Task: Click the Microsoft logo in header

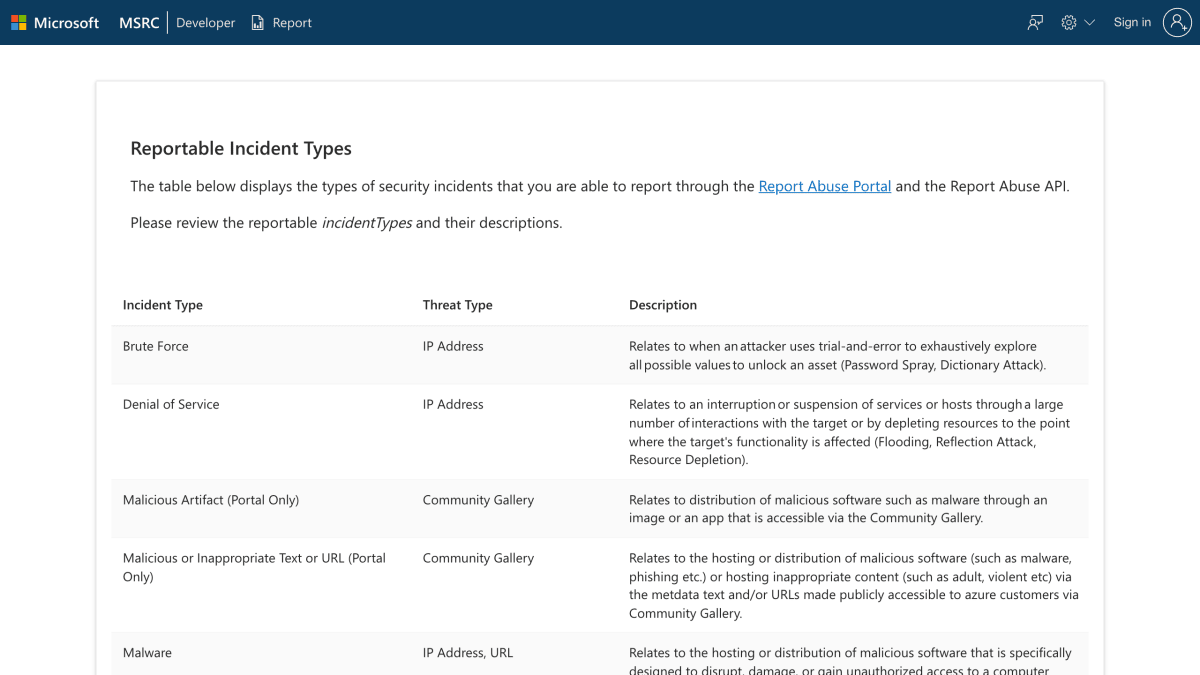Action: point(55,22)
